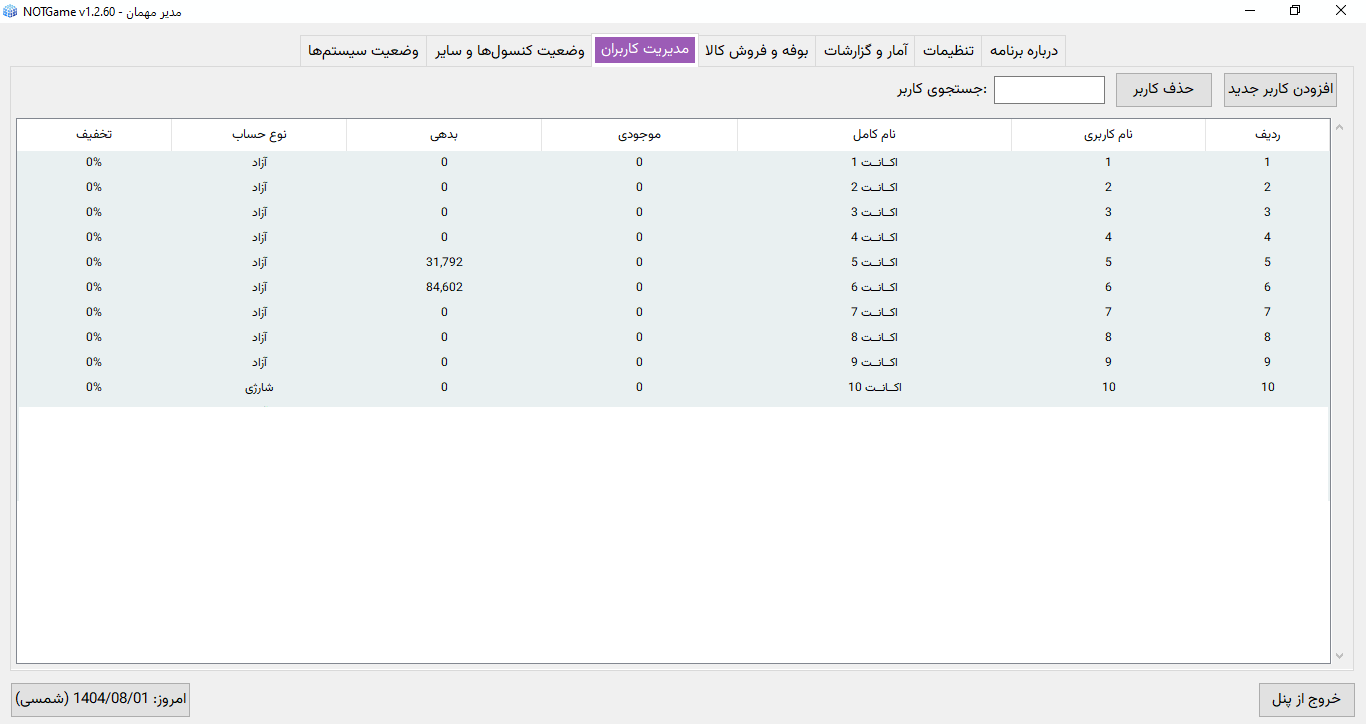This screenshot has height=724, width=1366.
Task: Switch to the آمار و گزارشات tab
Action: 865,50
